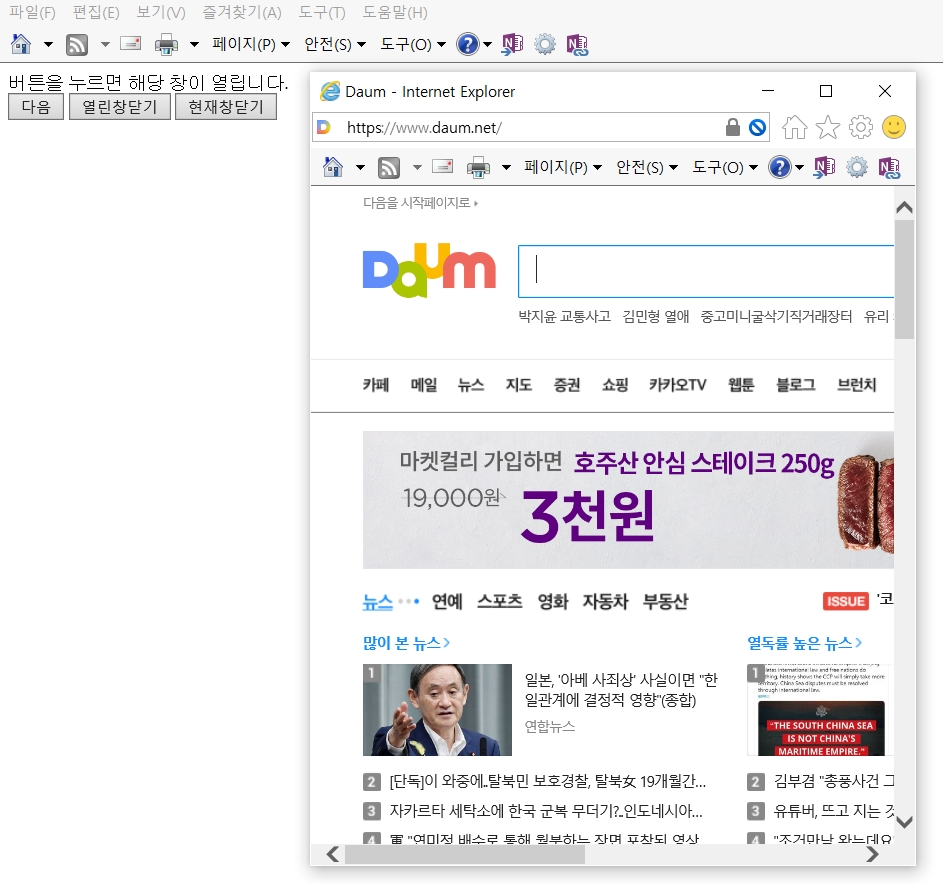The image size is (943, 884).
Task: Click the RSS feed icon in the main window toolbar
Action: click(77, 45)
